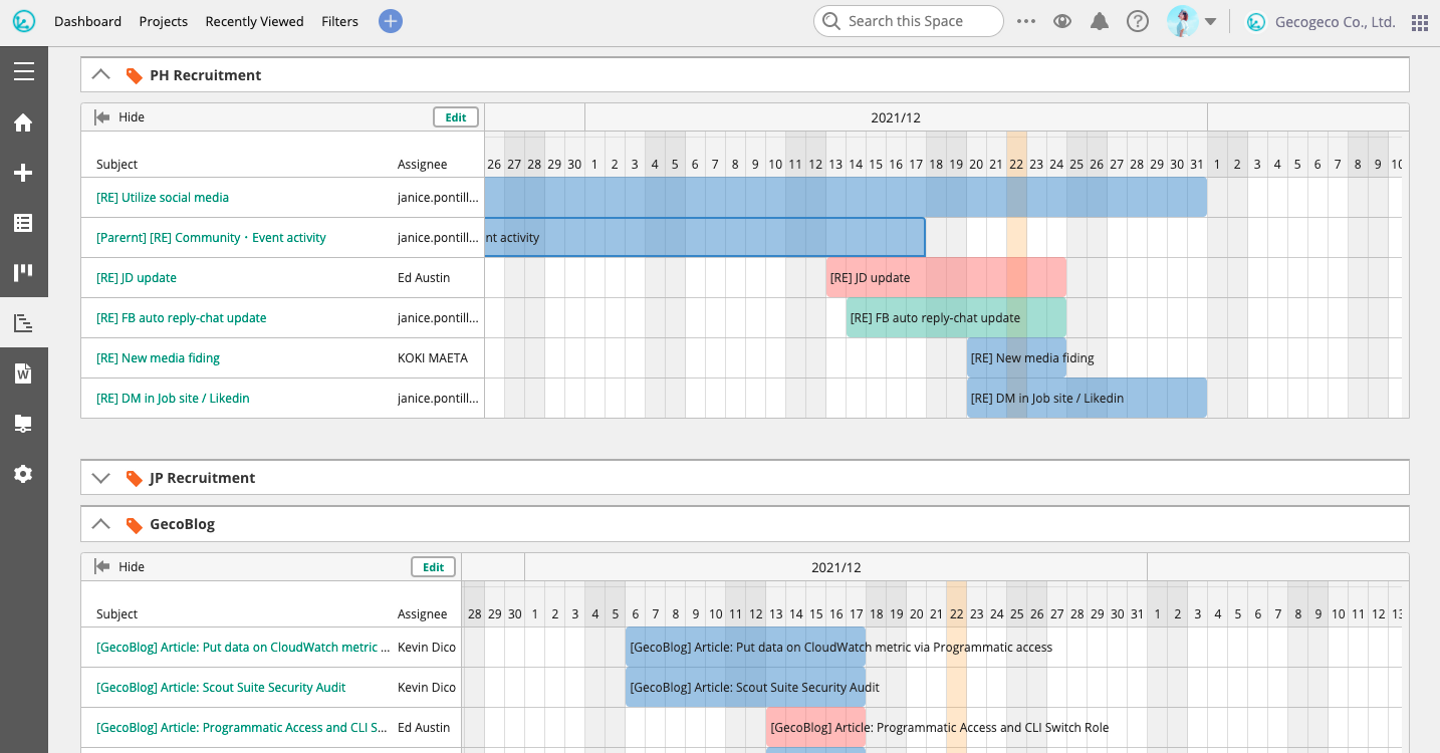Click the Search this Space field
Viewport: 1440px width, 753px height.
[908, 21]
